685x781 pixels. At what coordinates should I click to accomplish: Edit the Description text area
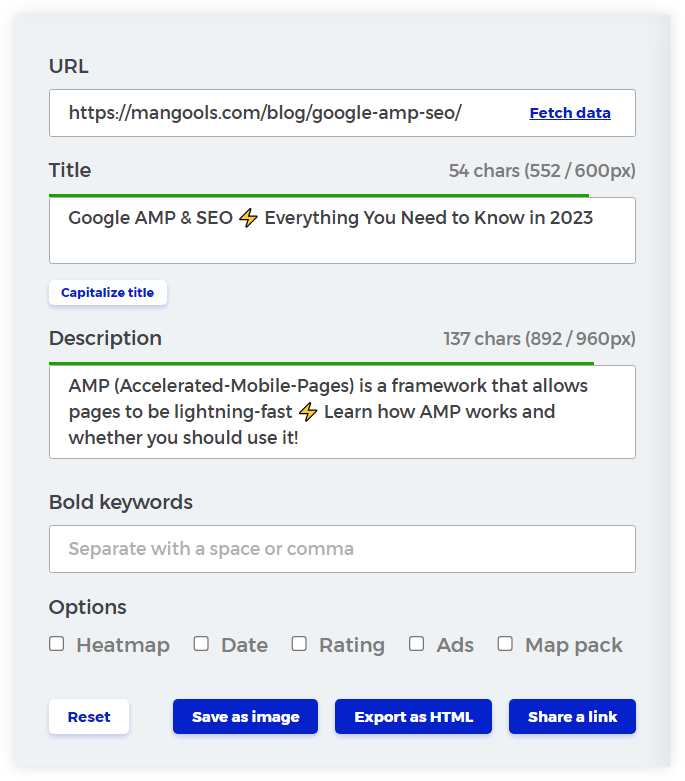click(x=342, y=412)
